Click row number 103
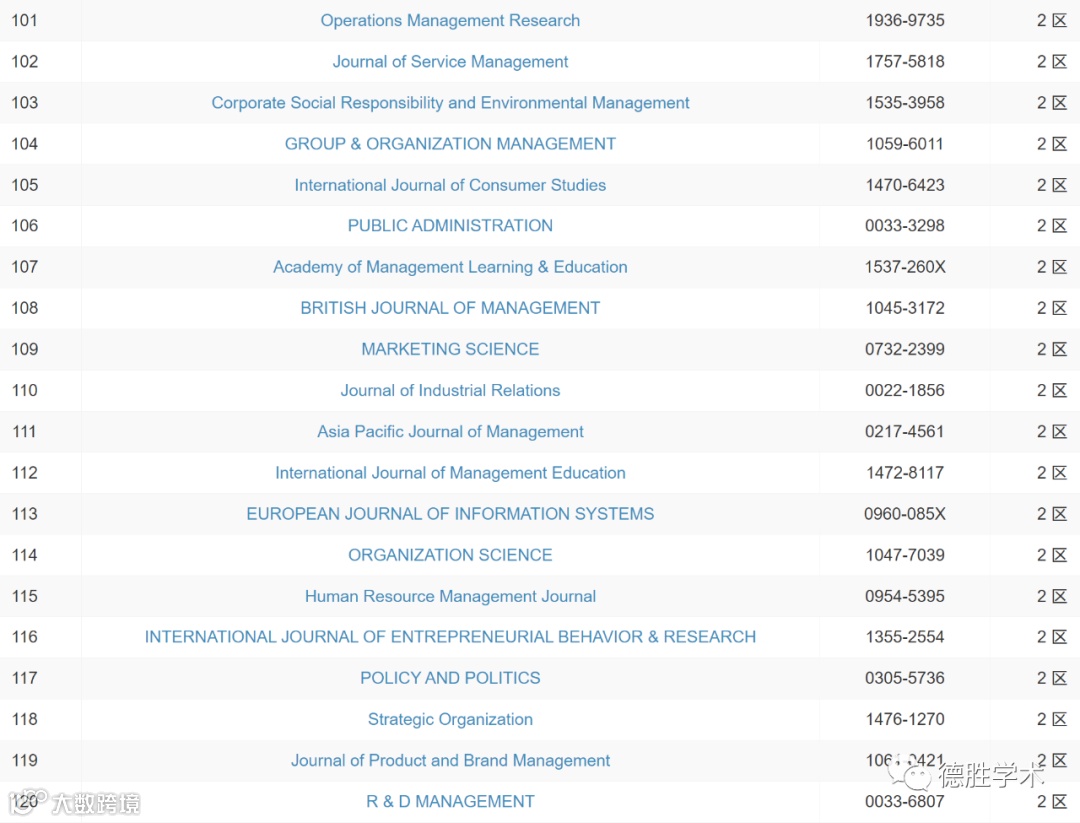1080x823 pixels. coord(24,103)
